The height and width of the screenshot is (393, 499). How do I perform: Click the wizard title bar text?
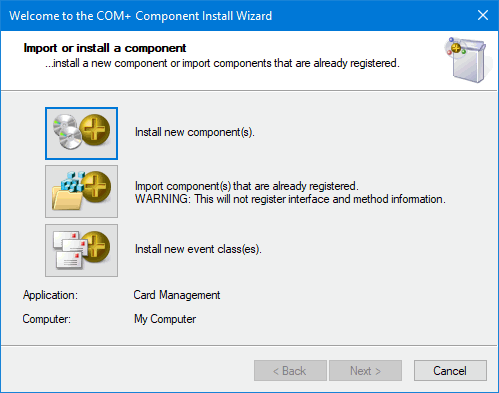(x=140, y=16)
